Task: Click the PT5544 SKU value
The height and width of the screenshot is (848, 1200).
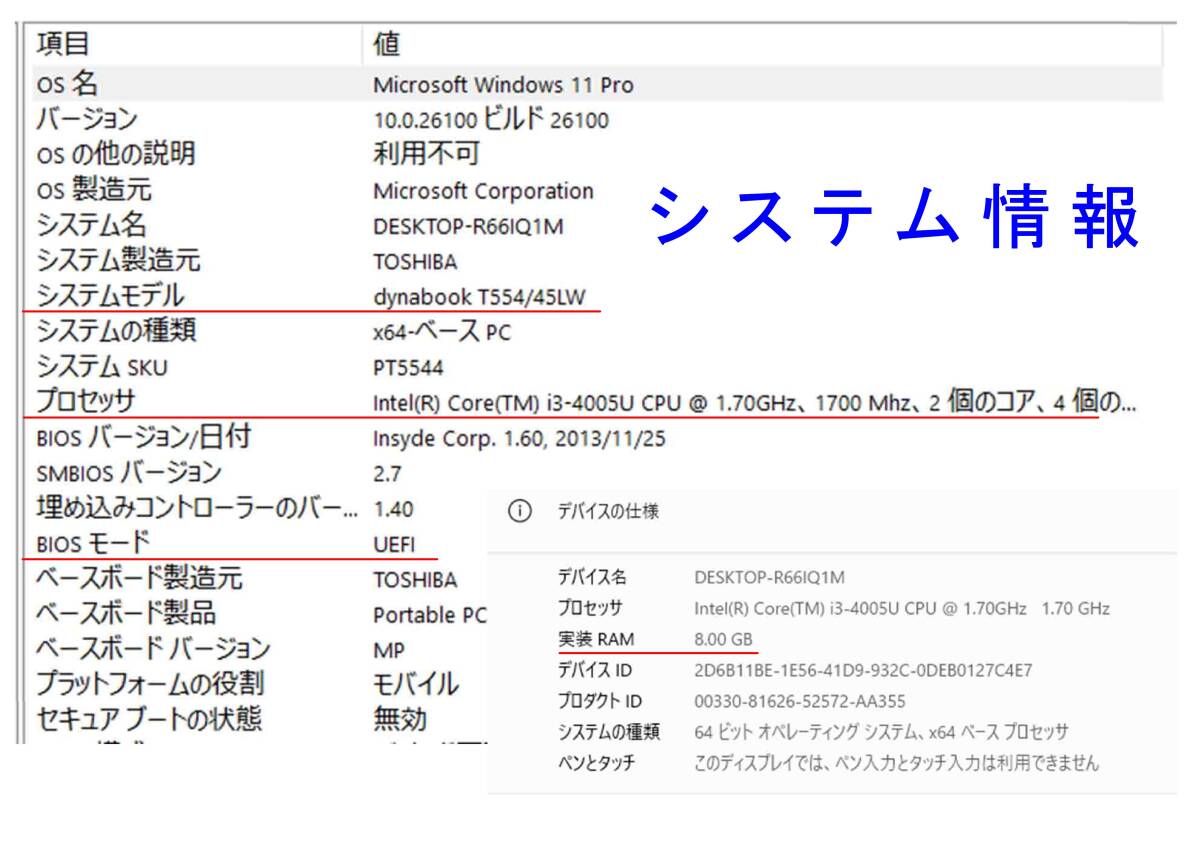Action: 408,368
